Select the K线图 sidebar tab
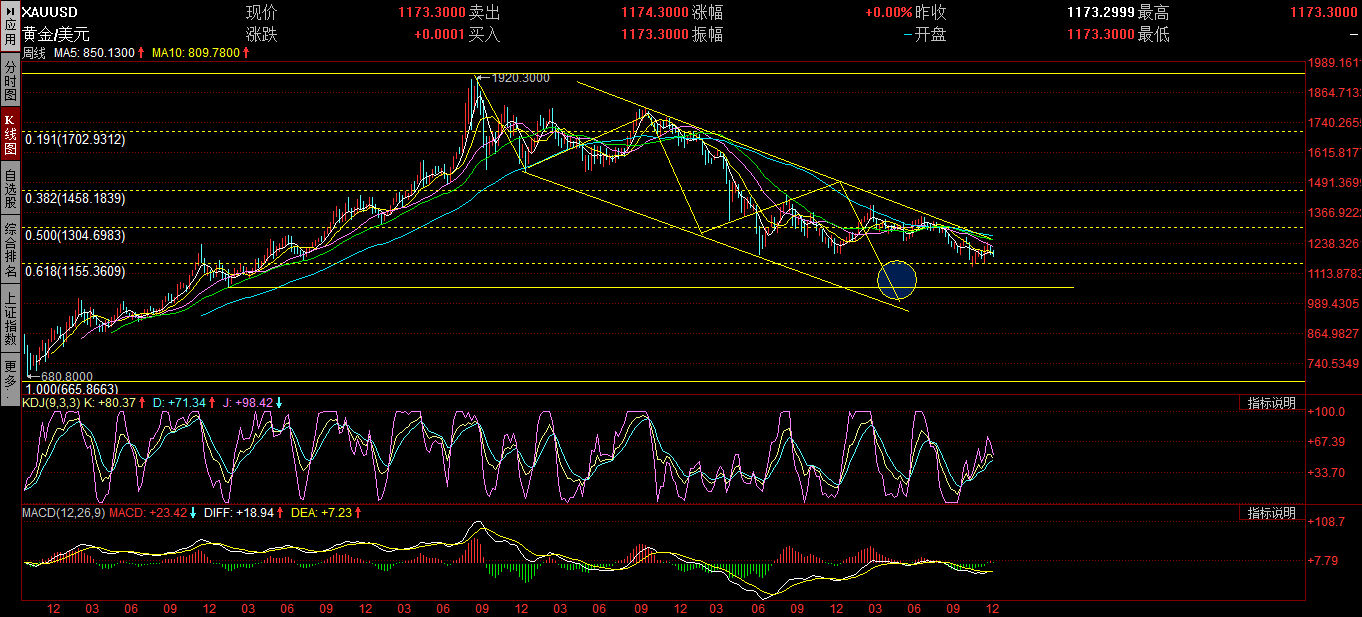The image size is (1362, 617). coord(10,133)
